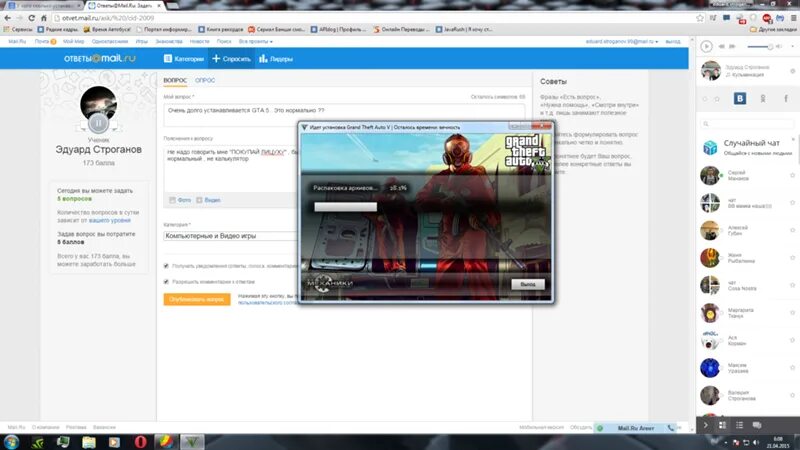Viewport: 800px width, 450px height.
Task: Skip to next track in sidebar player
Action: point(732,46)
